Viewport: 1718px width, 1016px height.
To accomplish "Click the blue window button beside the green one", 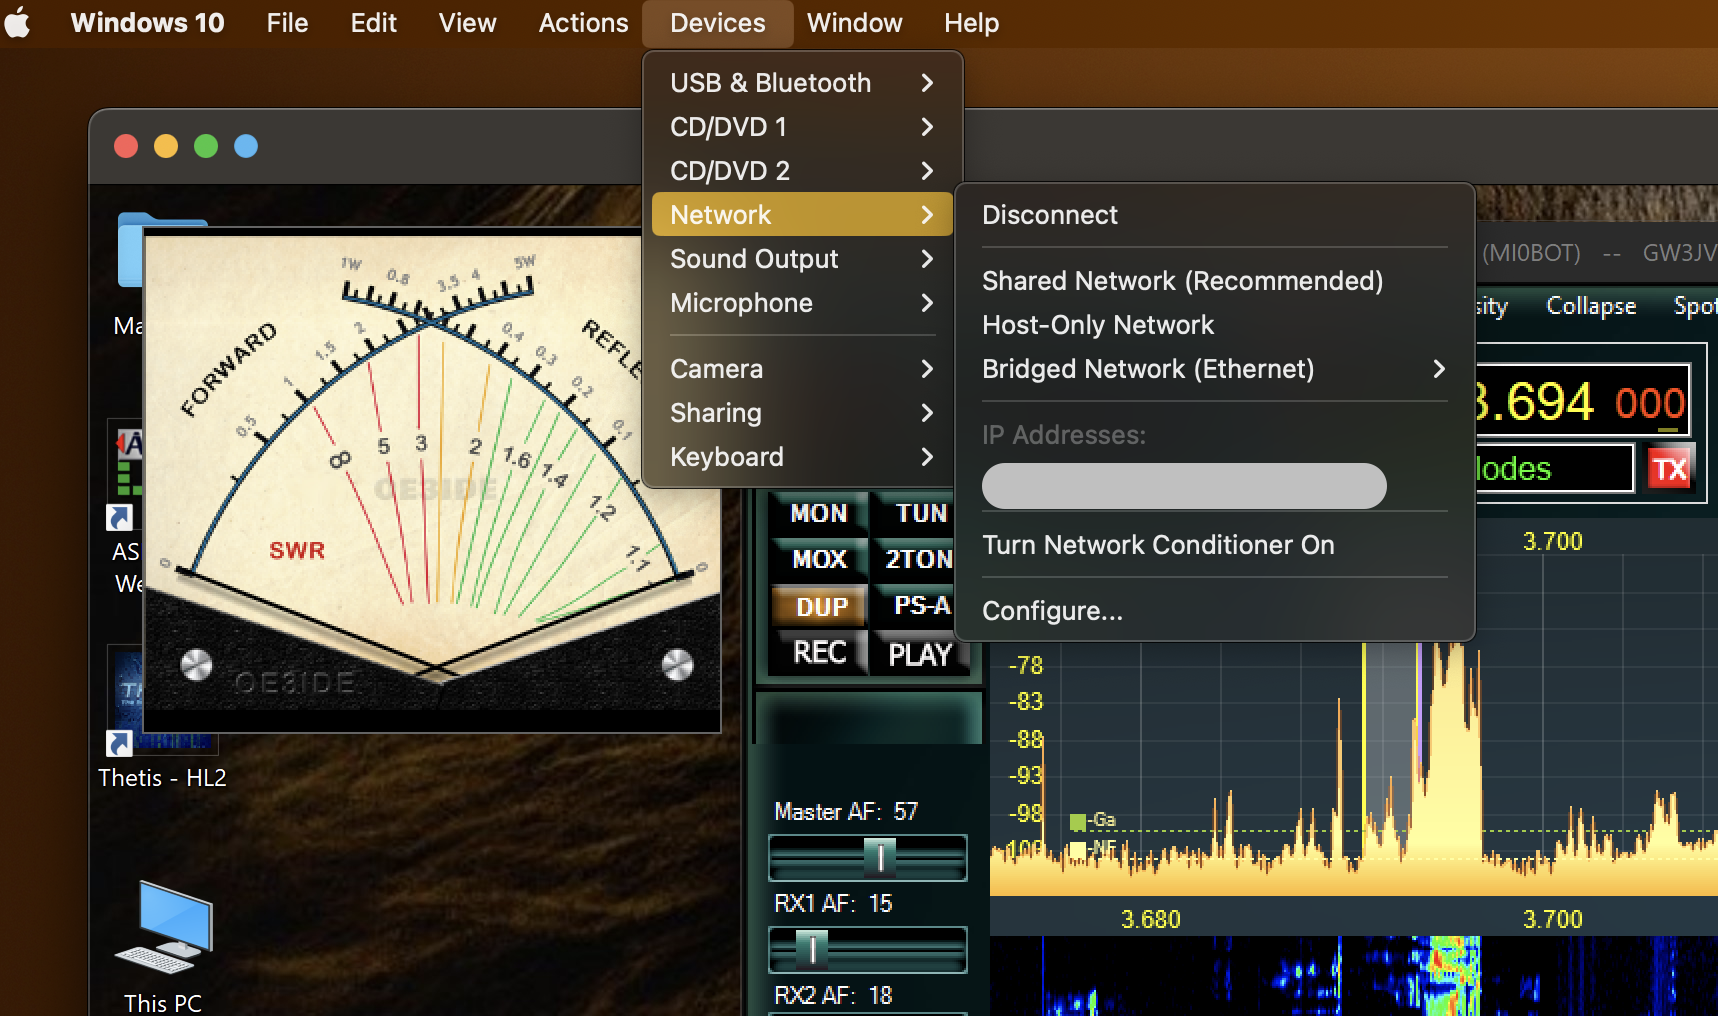I will point(246,147).
